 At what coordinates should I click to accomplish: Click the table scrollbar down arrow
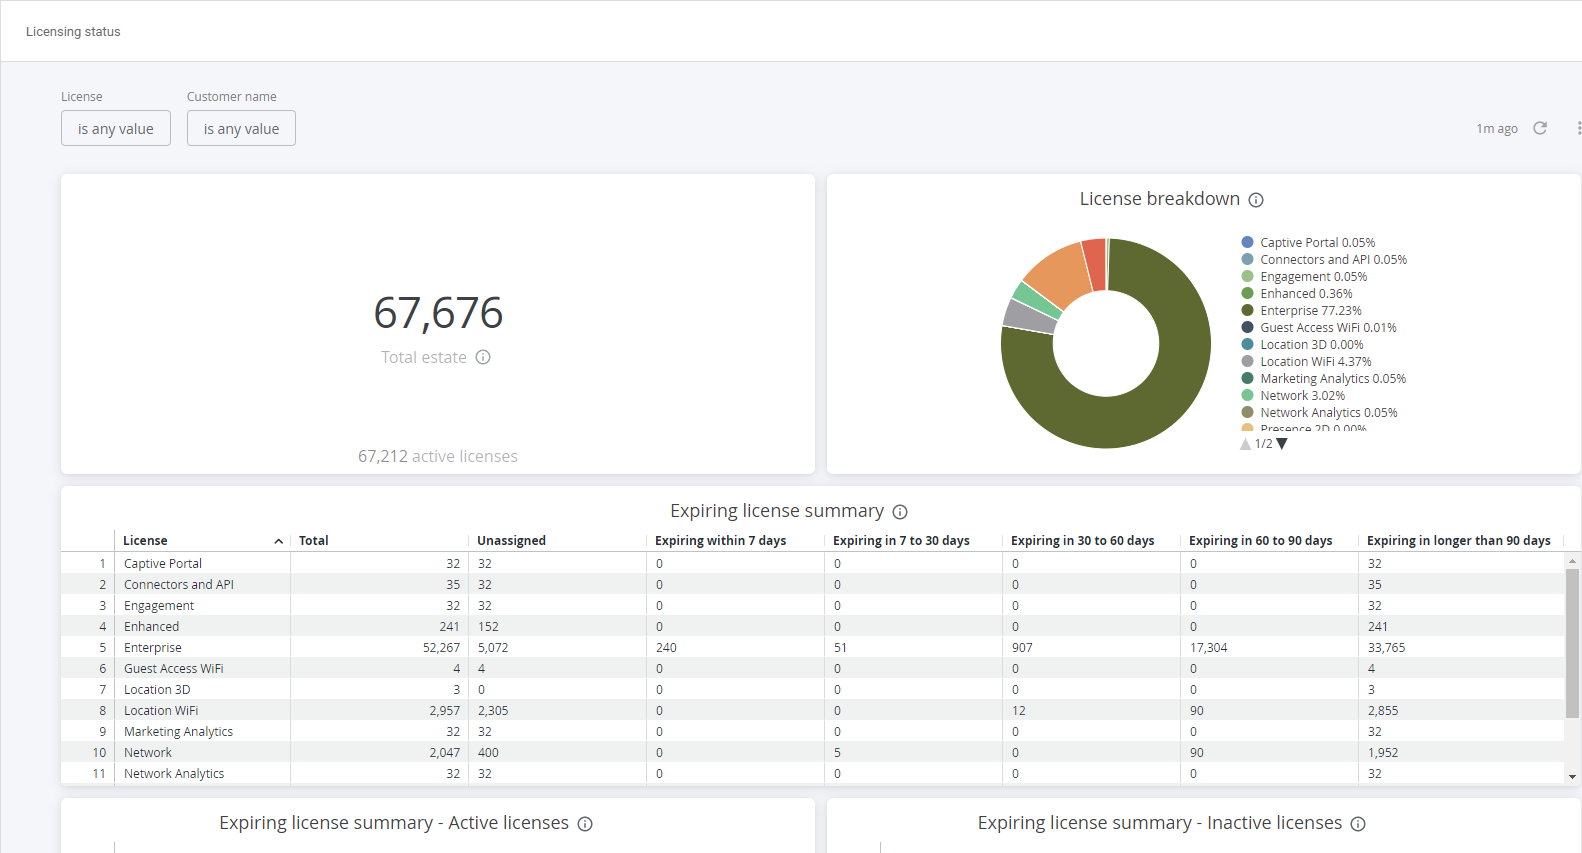(x=1572, y=776)
